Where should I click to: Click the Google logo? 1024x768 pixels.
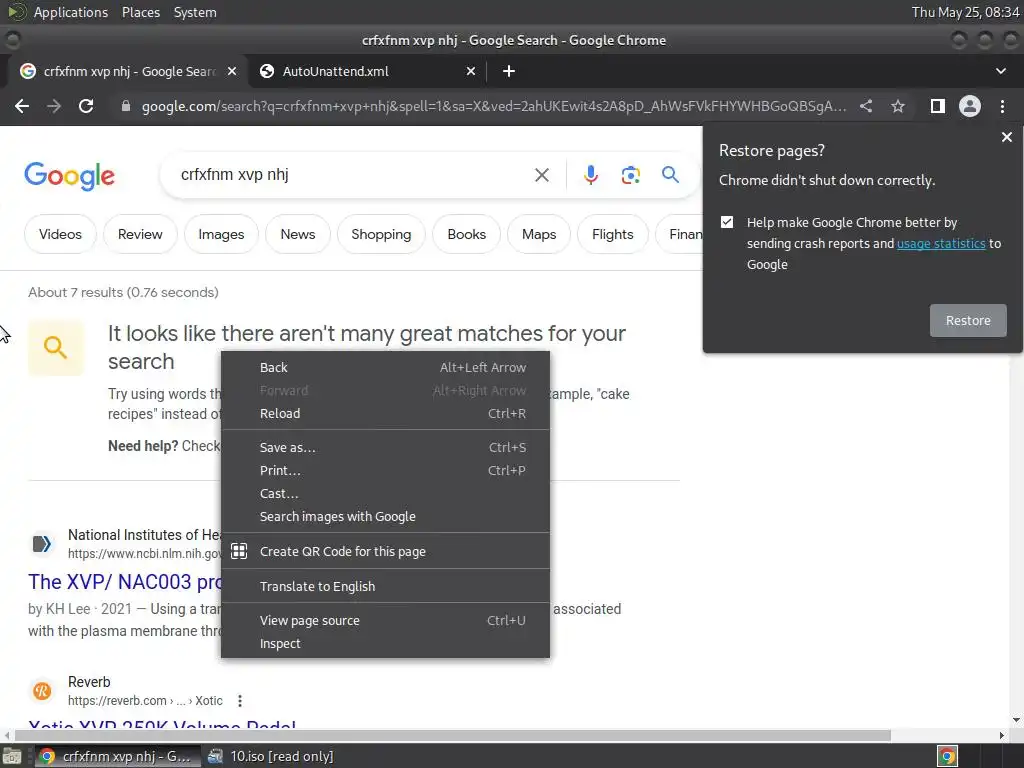click(69, 175)
